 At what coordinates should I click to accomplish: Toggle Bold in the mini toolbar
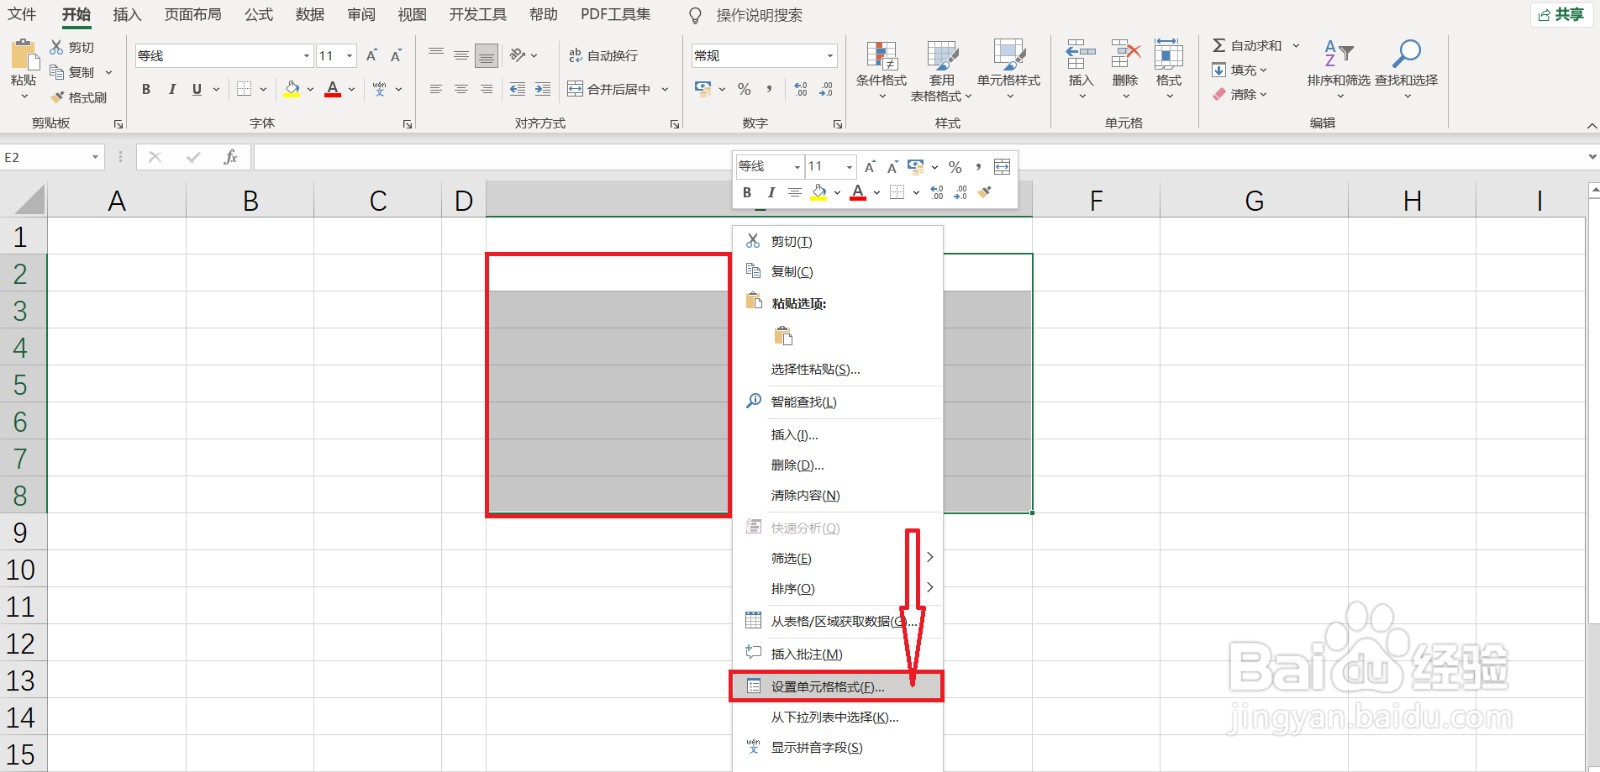(747, 192)
